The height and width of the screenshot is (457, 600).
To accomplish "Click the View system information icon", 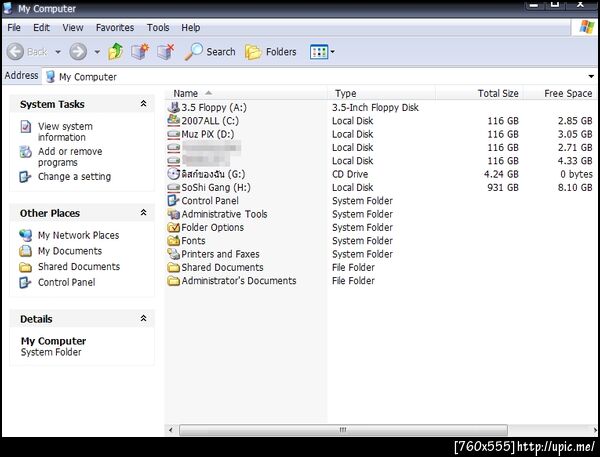I will (x=26, y=126).
